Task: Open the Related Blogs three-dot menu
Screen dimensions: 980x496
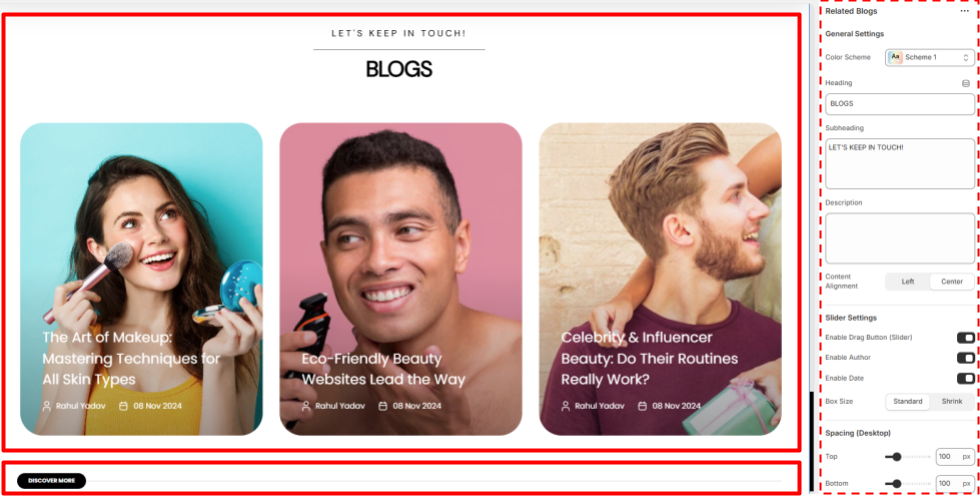Action: [964, 11]
